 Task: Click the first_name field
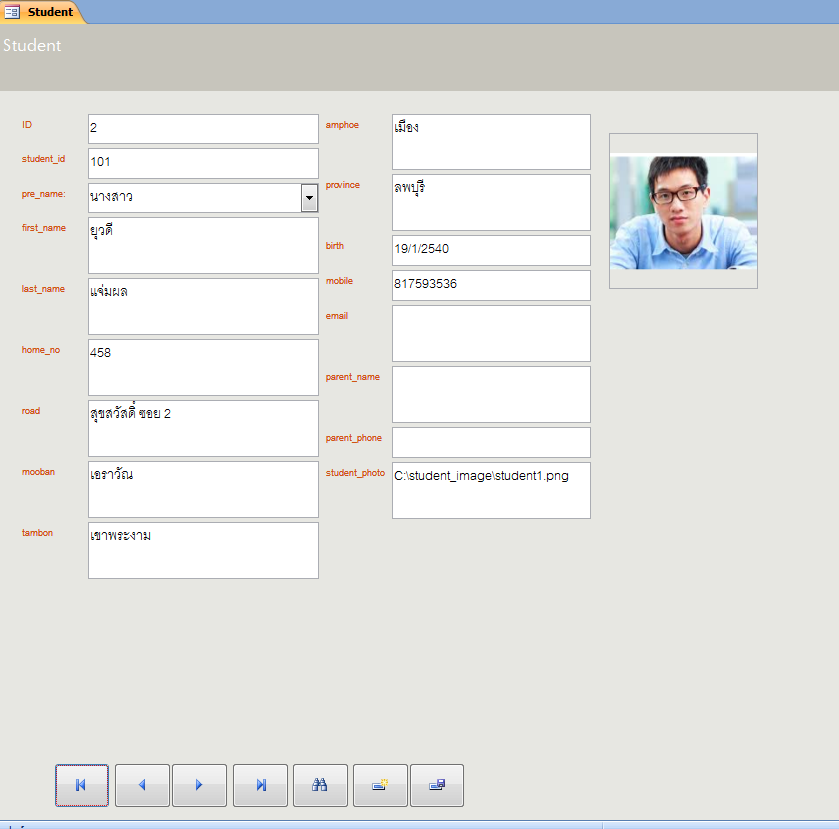coord(203,246)
